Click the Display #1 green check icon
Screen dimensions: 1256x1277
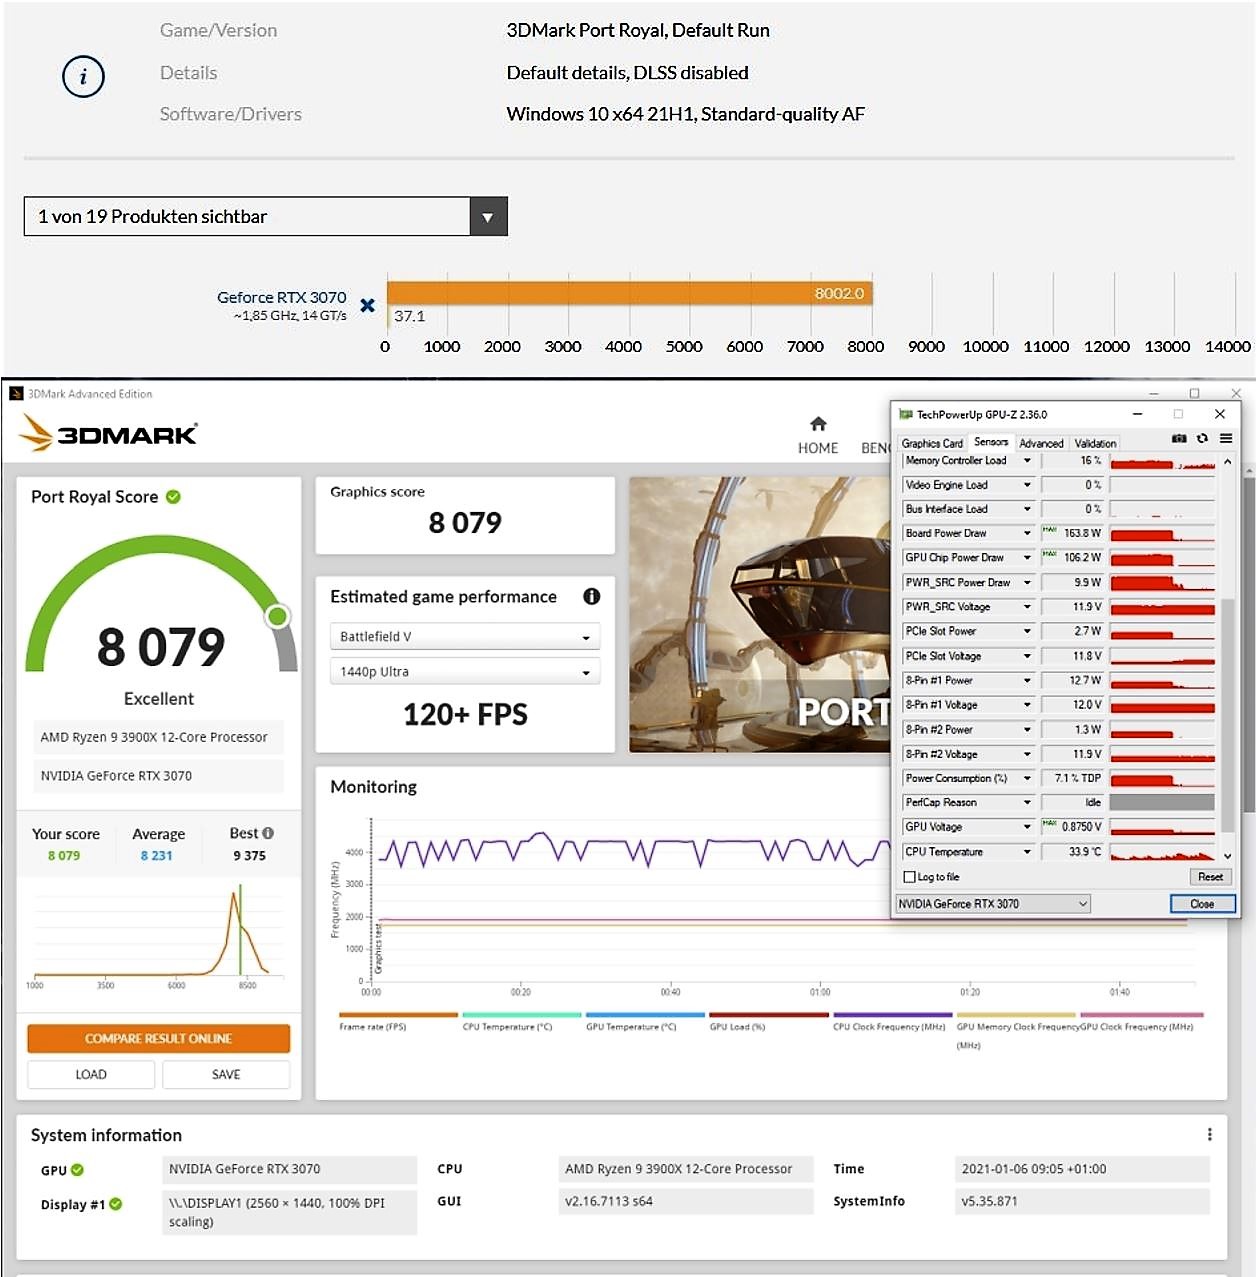116,1204
